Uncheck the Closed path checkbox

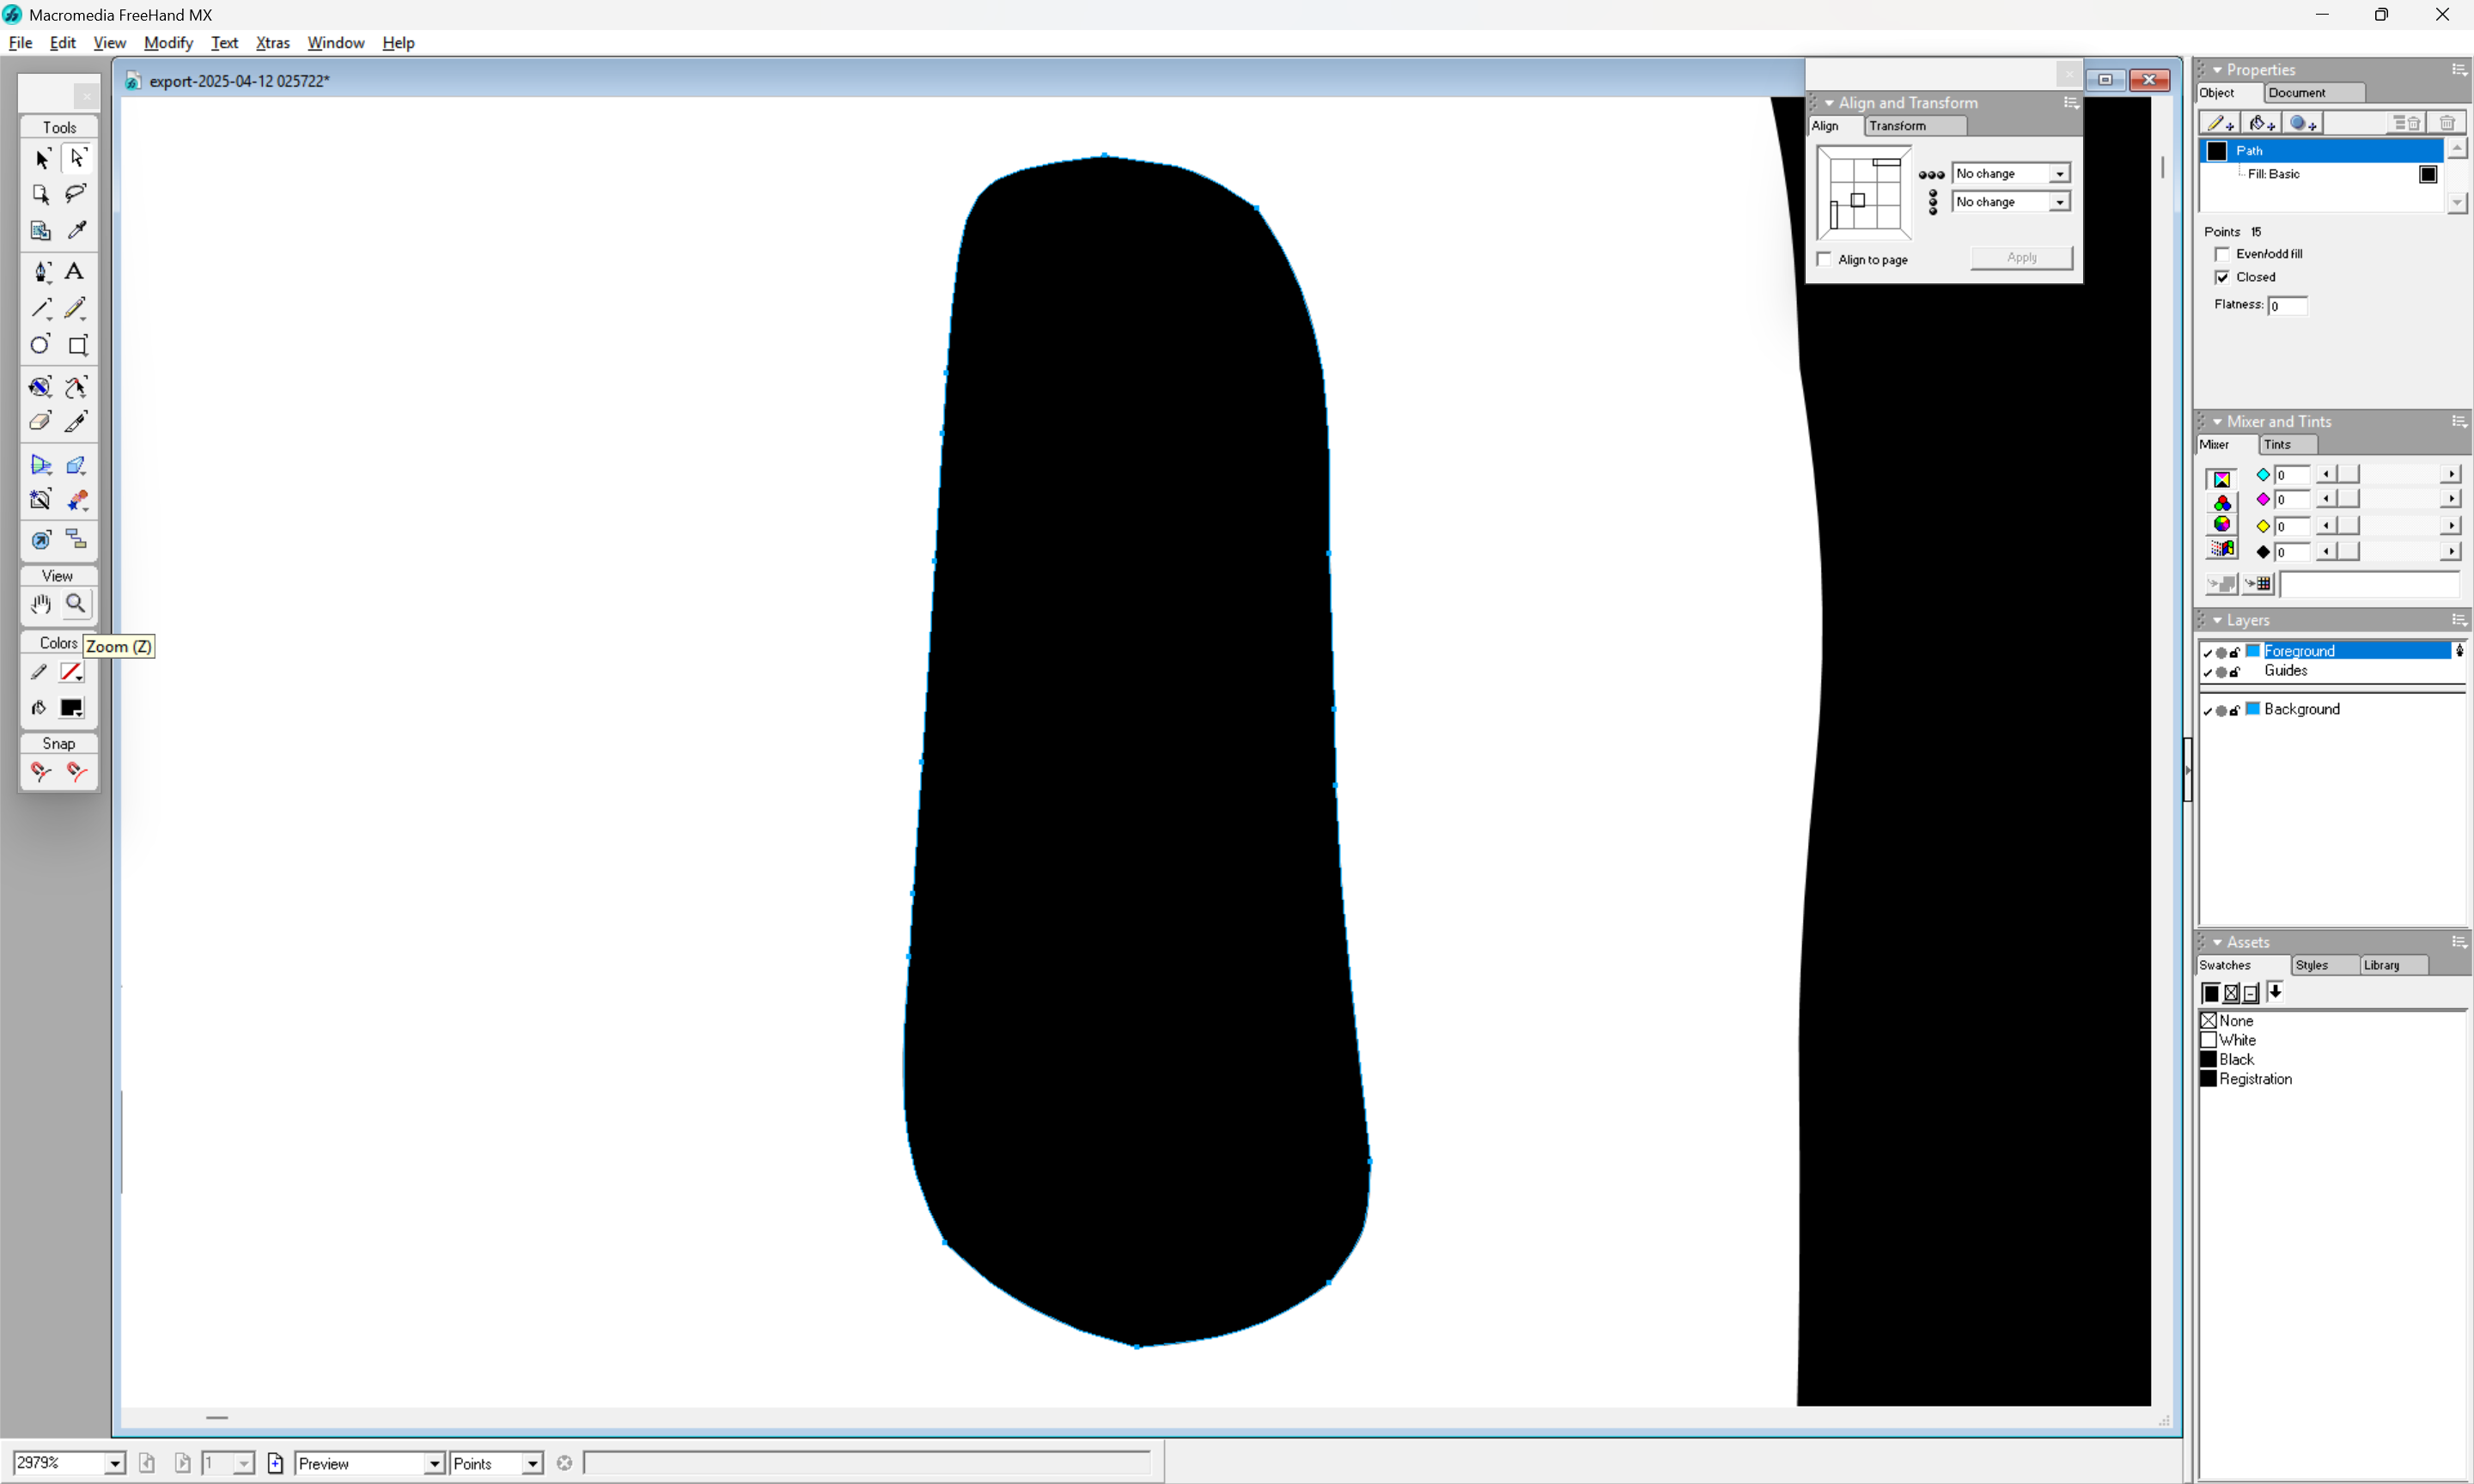2222,277
